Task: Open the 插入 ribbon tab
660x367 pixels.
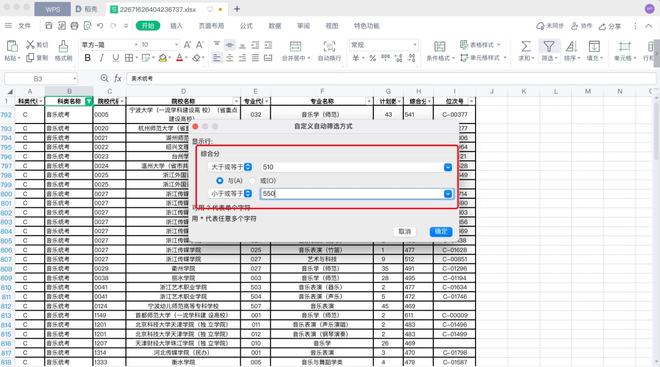Action: (x=176, y=26)
